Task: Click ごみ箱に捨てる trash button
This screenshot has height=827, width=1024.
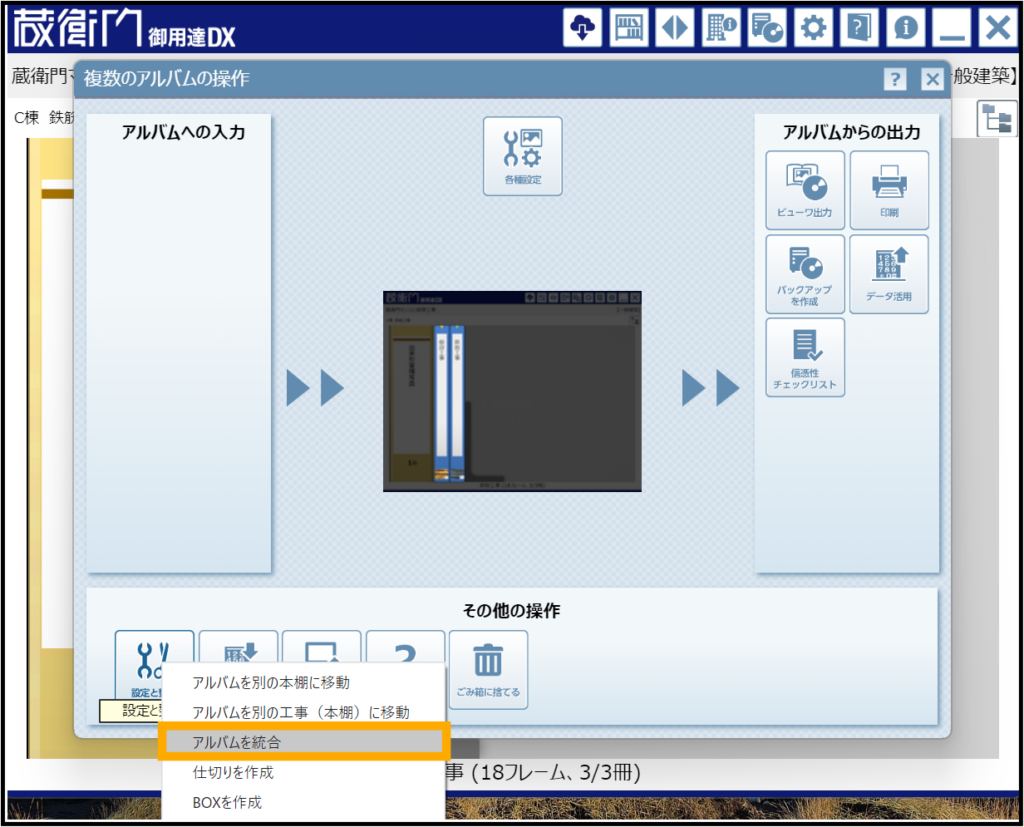Action: (488, 670)
